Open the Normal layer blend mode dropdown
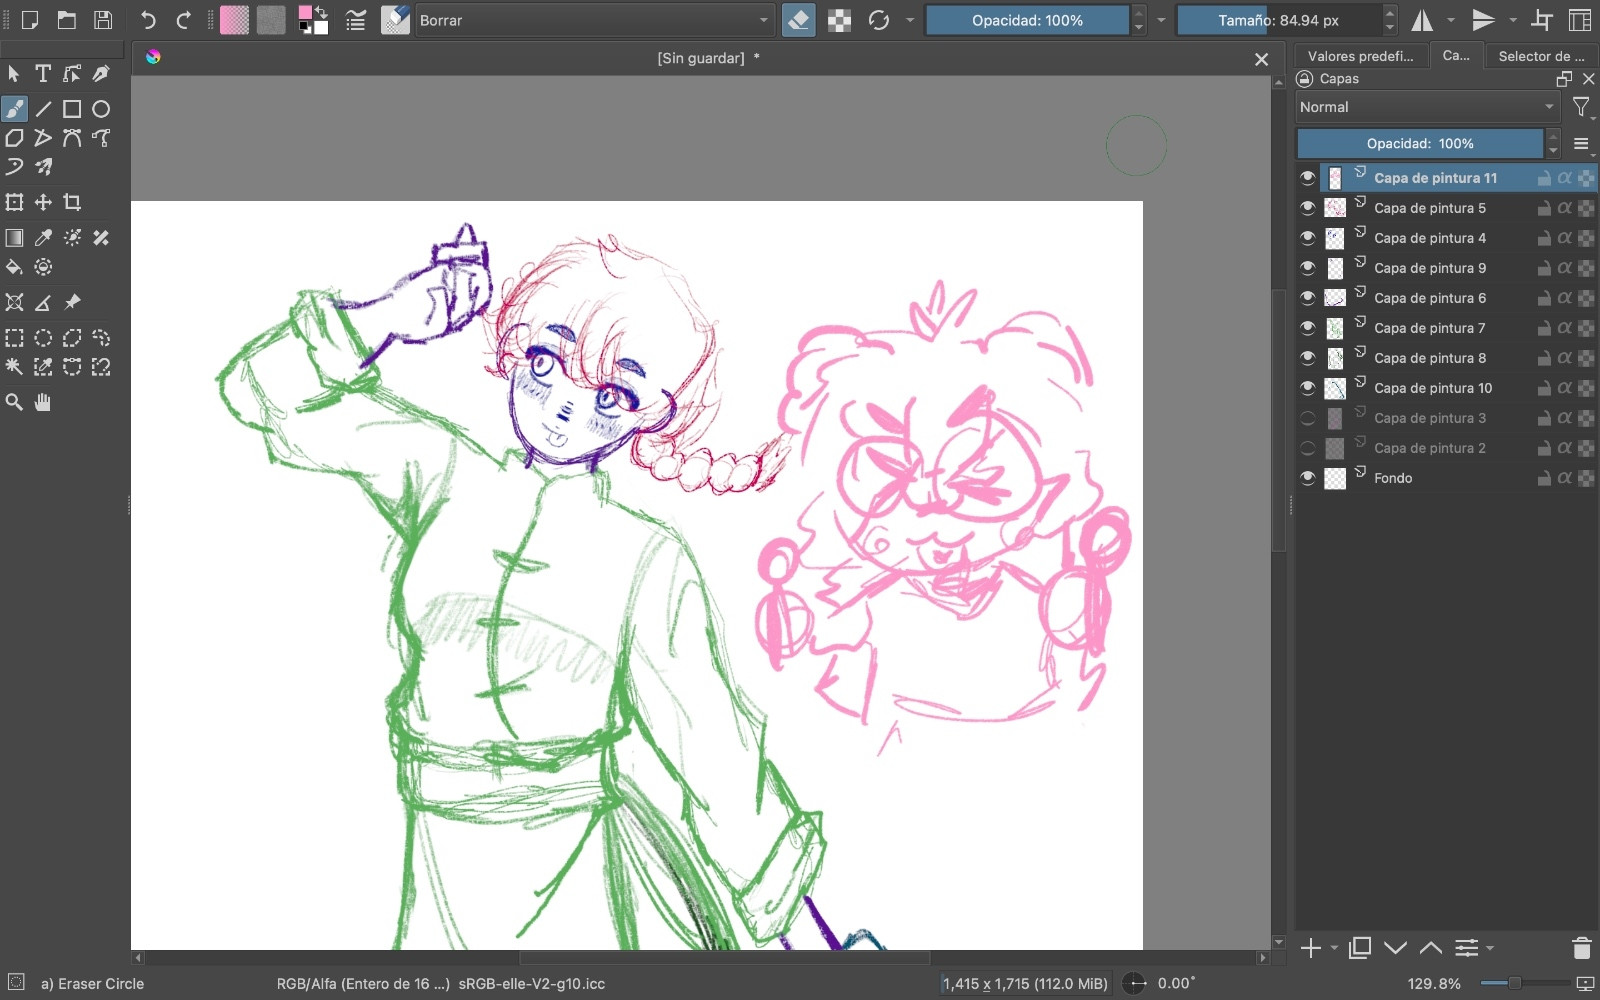The height and width of the screenshot is (1000, 1600). coord(1428,107)
